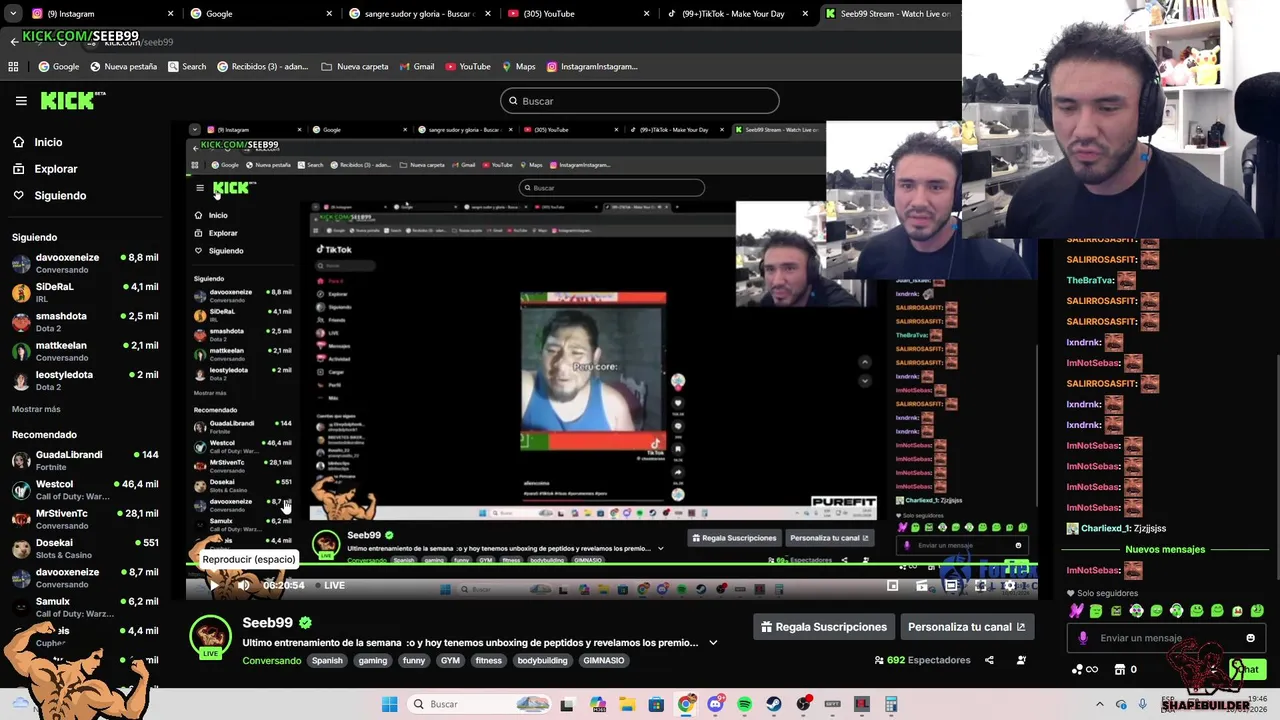The image size is (1280, 720).
Task: Open smashdota channel in following list
Action: pyautogui.click(x=85, y=321)
